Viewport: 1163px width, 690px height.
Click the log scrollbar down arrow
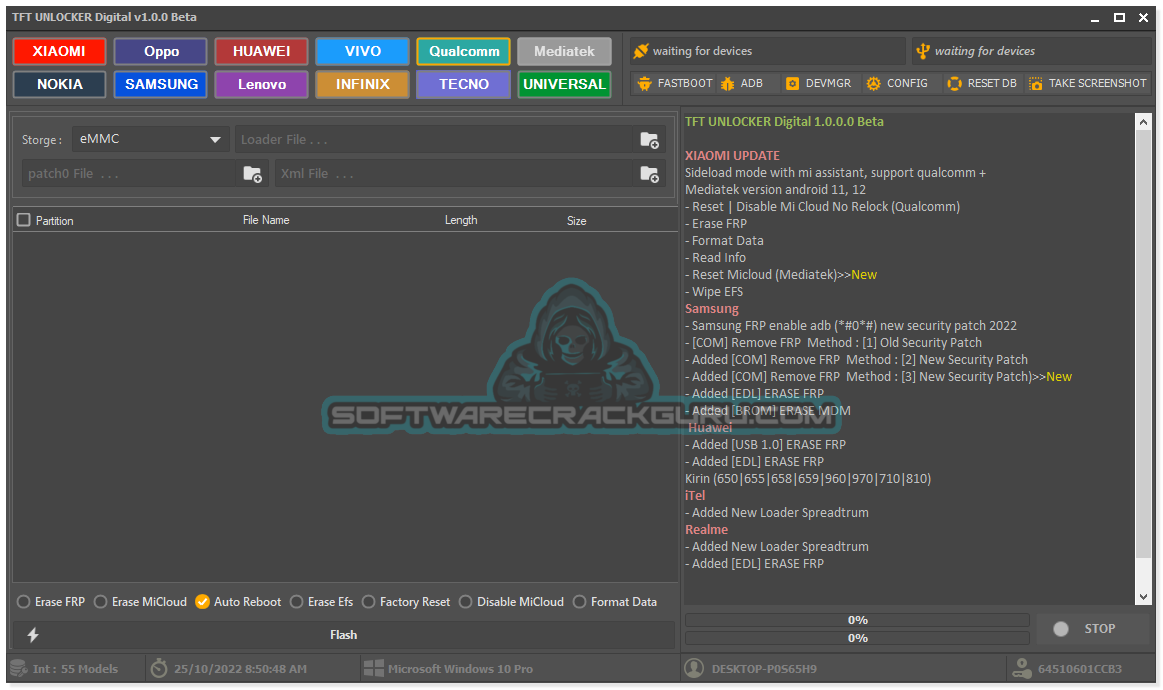pyautogui.click(x=1143, y=596)
